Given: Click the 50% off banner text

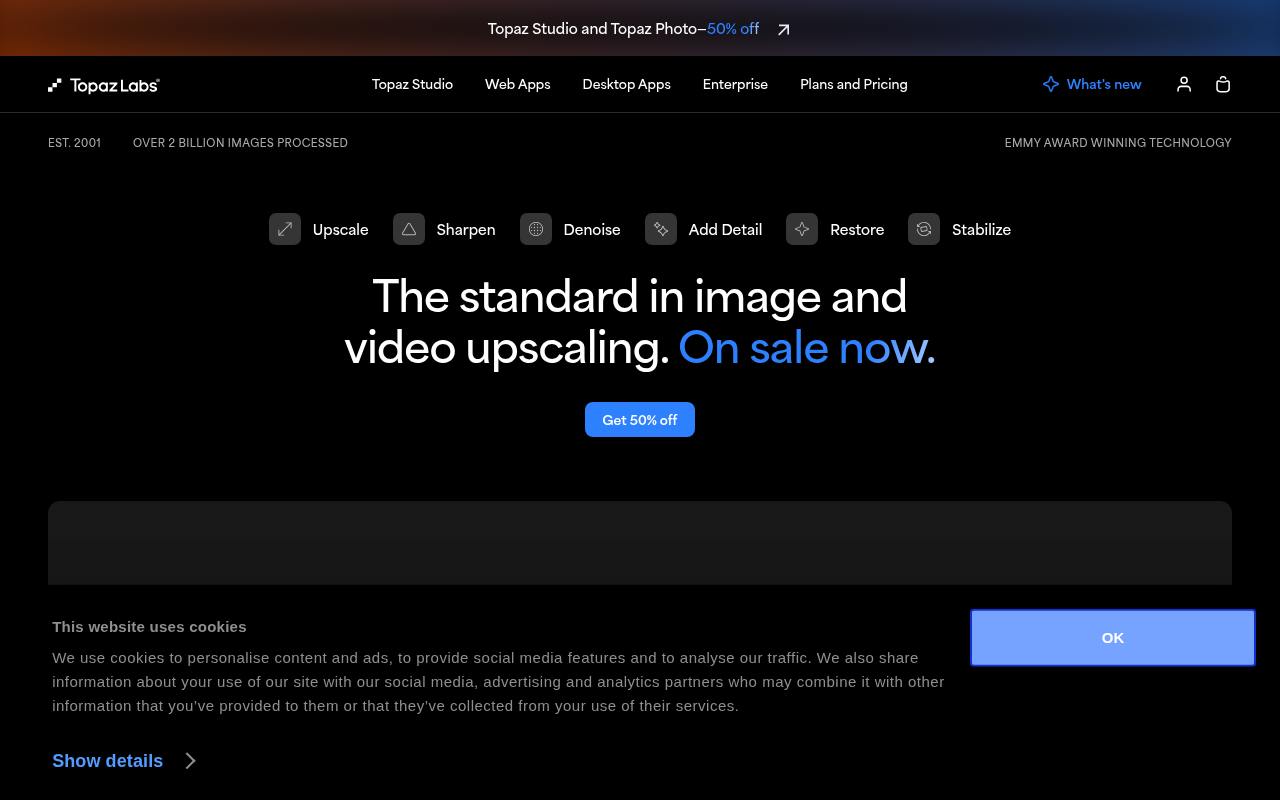Looking at the screenshot, I should coord(733,29).
